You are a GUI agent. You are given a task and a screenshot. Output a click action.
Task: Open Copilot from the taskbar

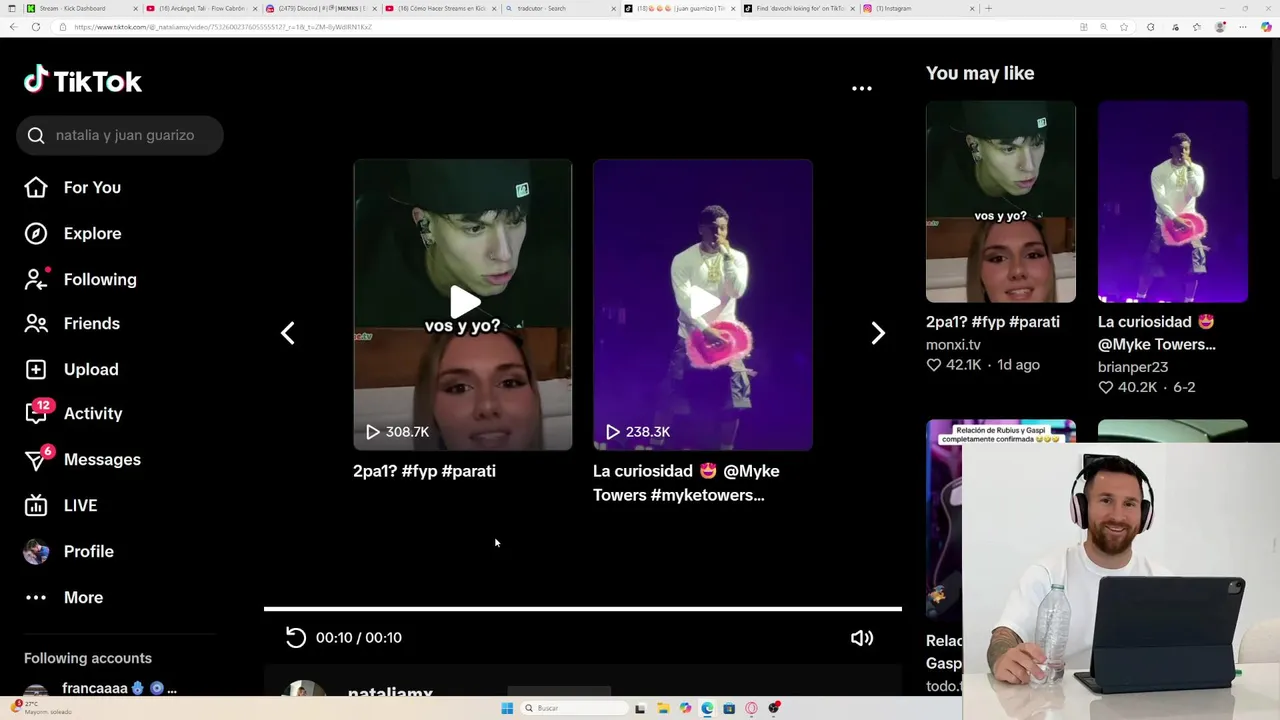685,708
